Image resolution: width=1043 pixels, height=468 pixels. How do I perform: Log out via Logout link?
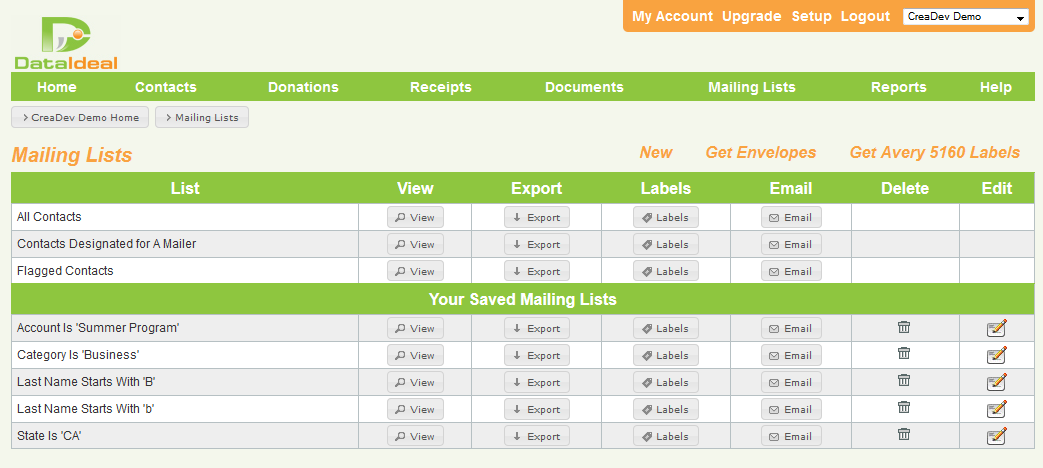point(865,17)
